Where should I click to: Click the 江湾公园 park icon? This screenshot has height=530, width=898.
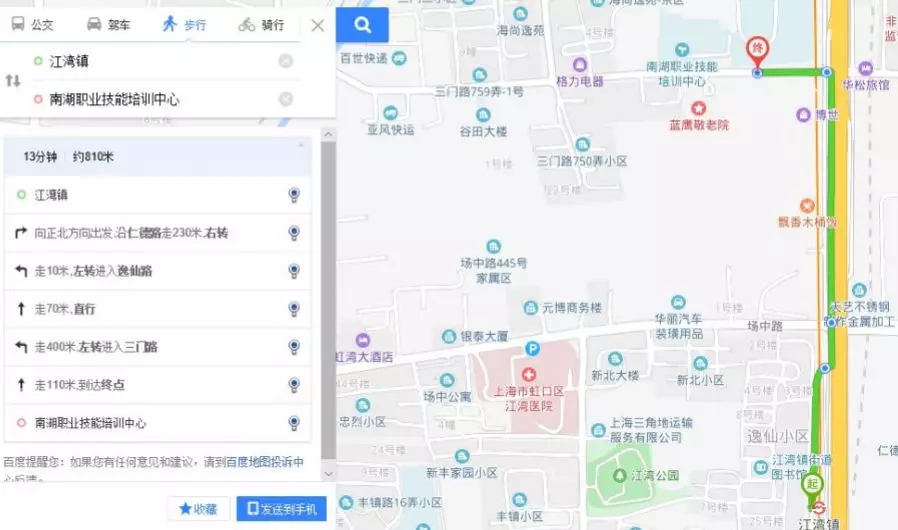click(619, 476)
